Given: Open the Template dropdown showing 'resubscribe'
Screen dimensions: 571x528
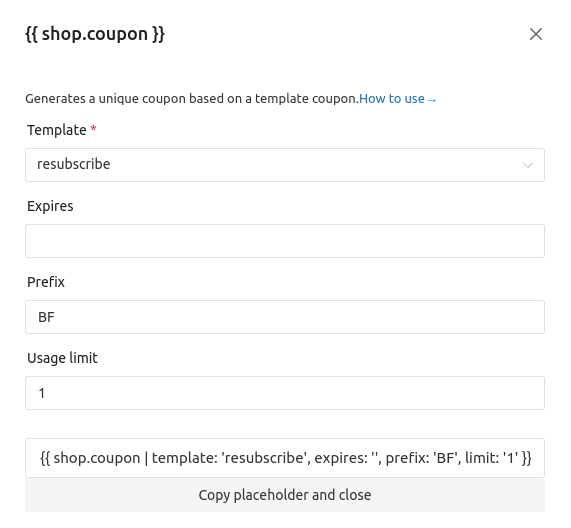Looking at the screenshot, I should coord(285,165).
